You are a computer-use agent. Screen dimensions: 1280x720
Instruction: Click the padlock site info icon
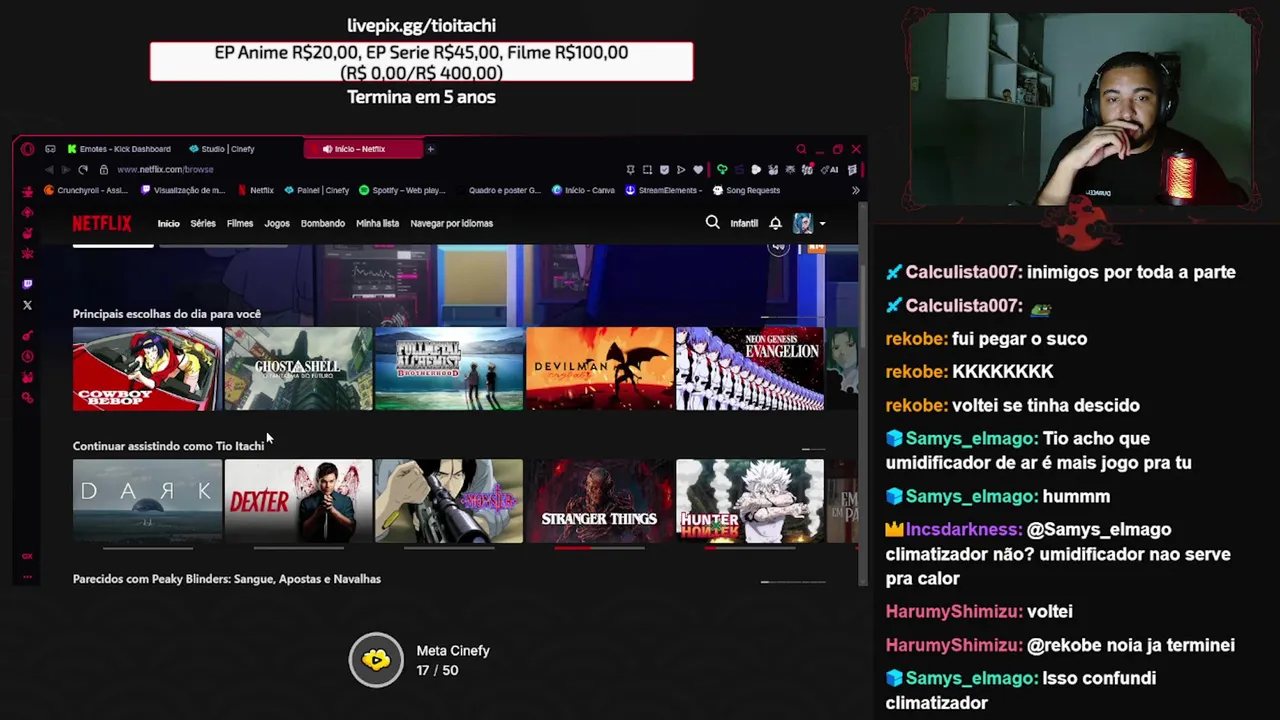103,170
